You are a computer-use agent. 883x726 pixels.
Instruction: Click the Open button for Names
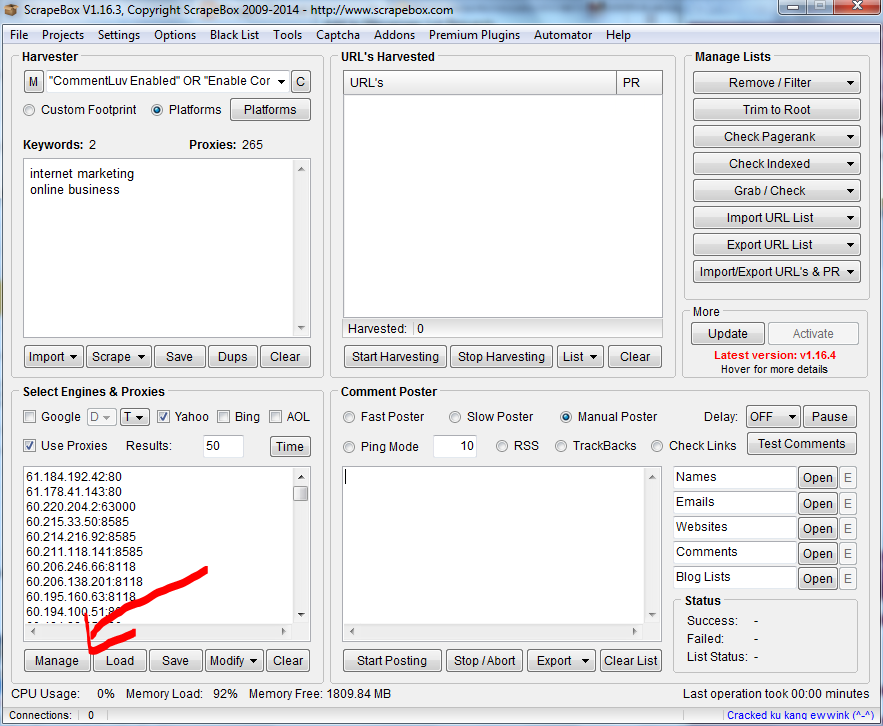[x=818, y=478]
